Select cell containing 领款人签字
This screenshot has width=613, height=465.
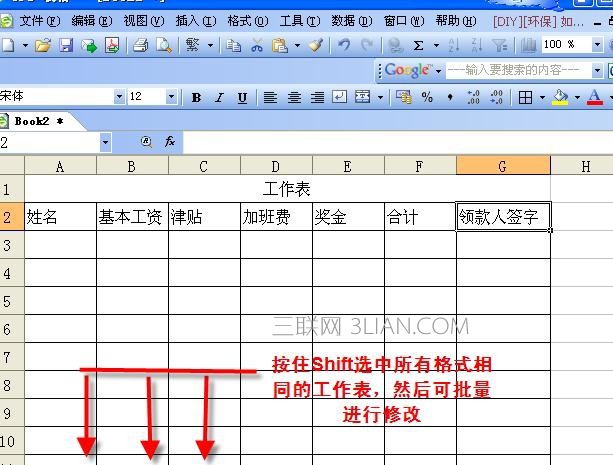[503, 217]
